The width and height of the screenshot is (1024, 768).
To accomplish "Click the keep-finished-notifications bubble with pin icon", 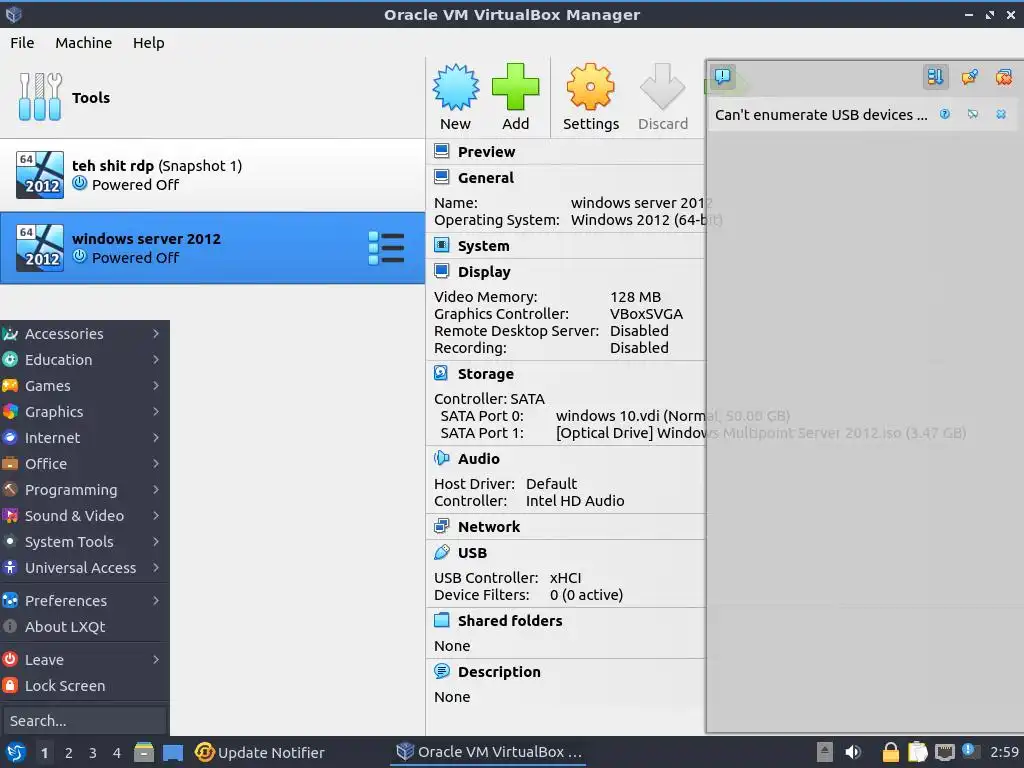I will [970, 77].
